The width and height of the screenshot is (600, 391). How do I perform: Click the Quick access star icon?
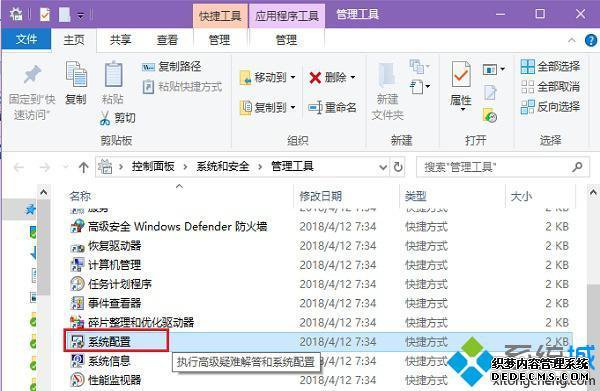[31, 209]
